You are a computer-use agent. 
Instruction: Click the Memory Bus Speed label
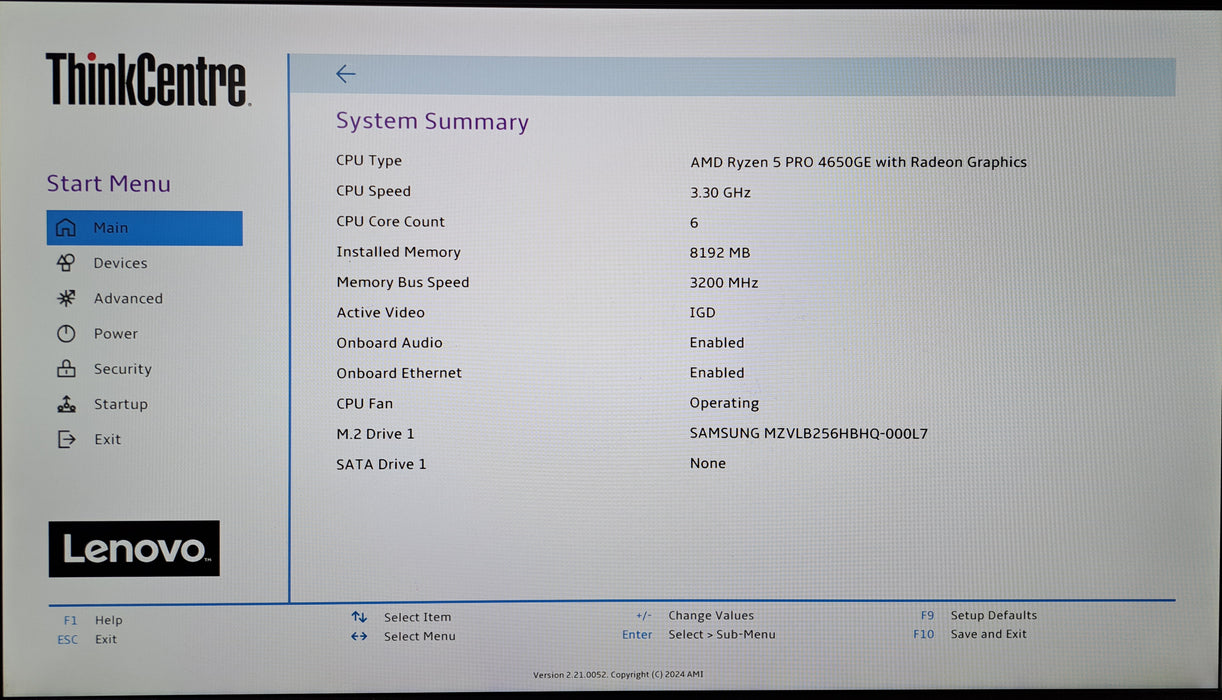pos(403,282)
